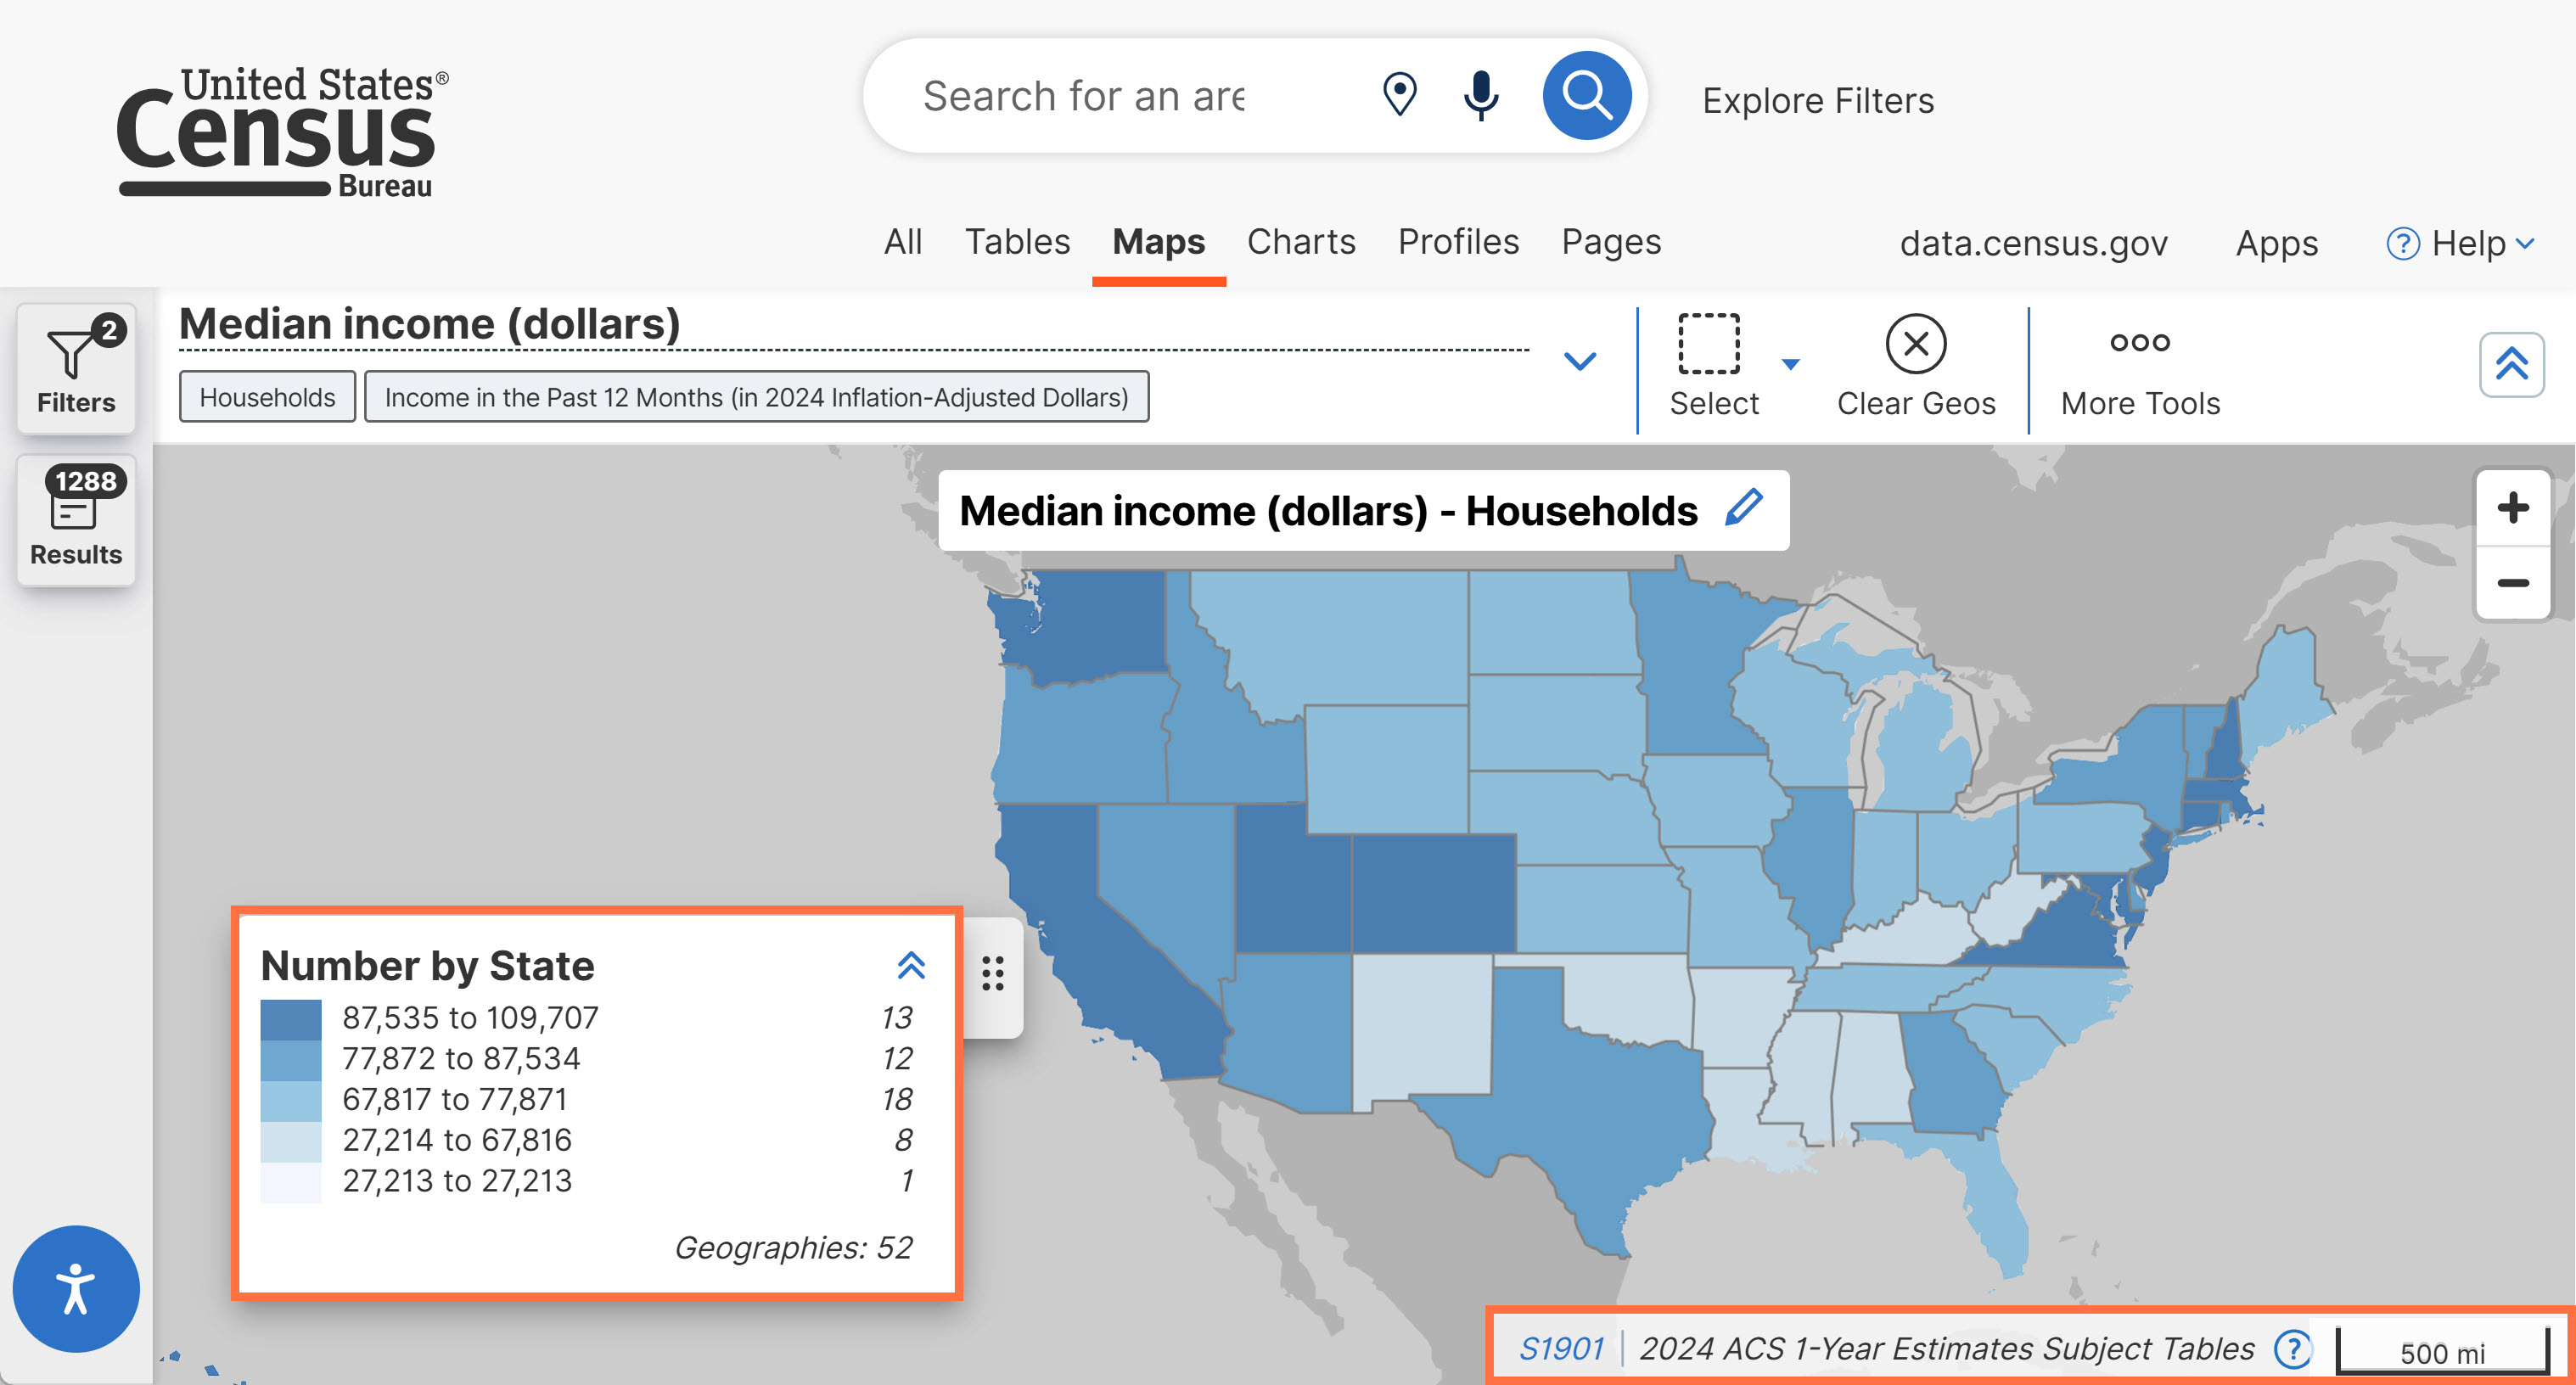This screenshot has height=1385, width=2576.
Task: Click the Clear Geos X icon
Action: coord(1915,345)
